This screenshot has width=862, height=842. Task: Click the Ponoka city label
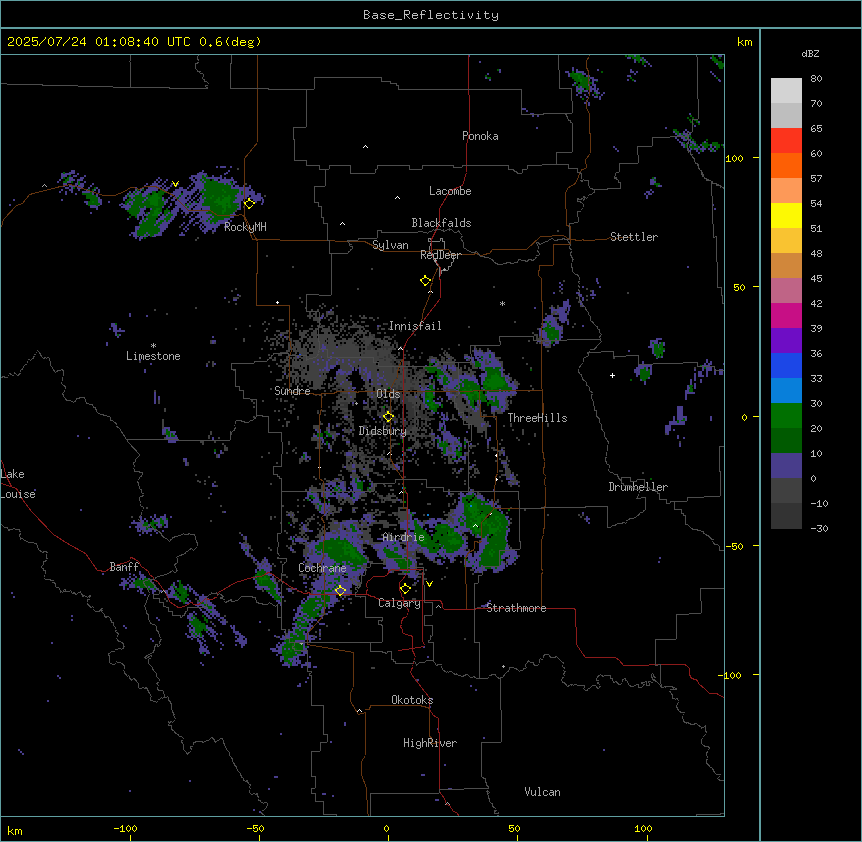pyautogui.click(x=480, y=136)
